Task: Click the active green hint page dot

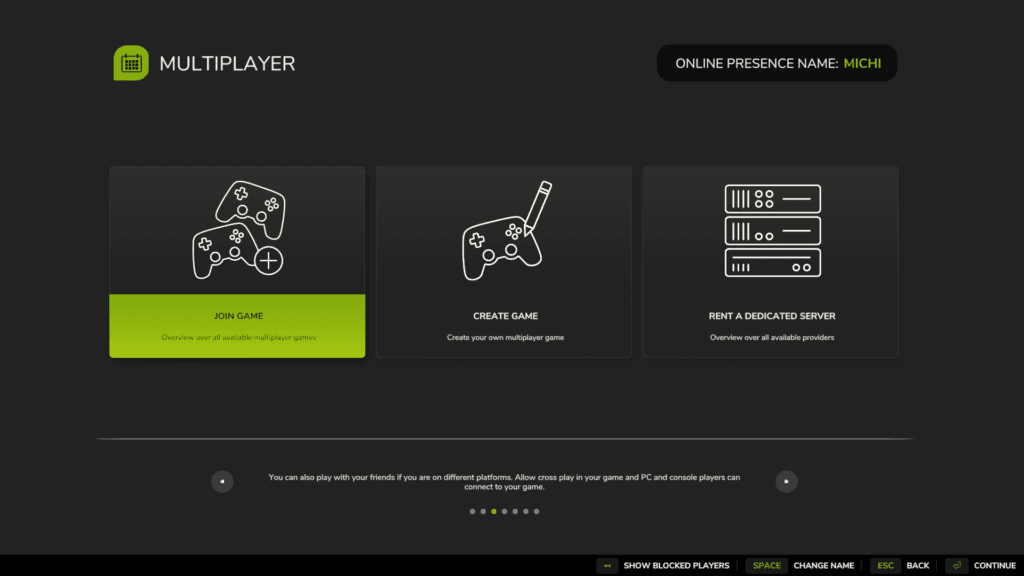Action: tap(494, 511)
